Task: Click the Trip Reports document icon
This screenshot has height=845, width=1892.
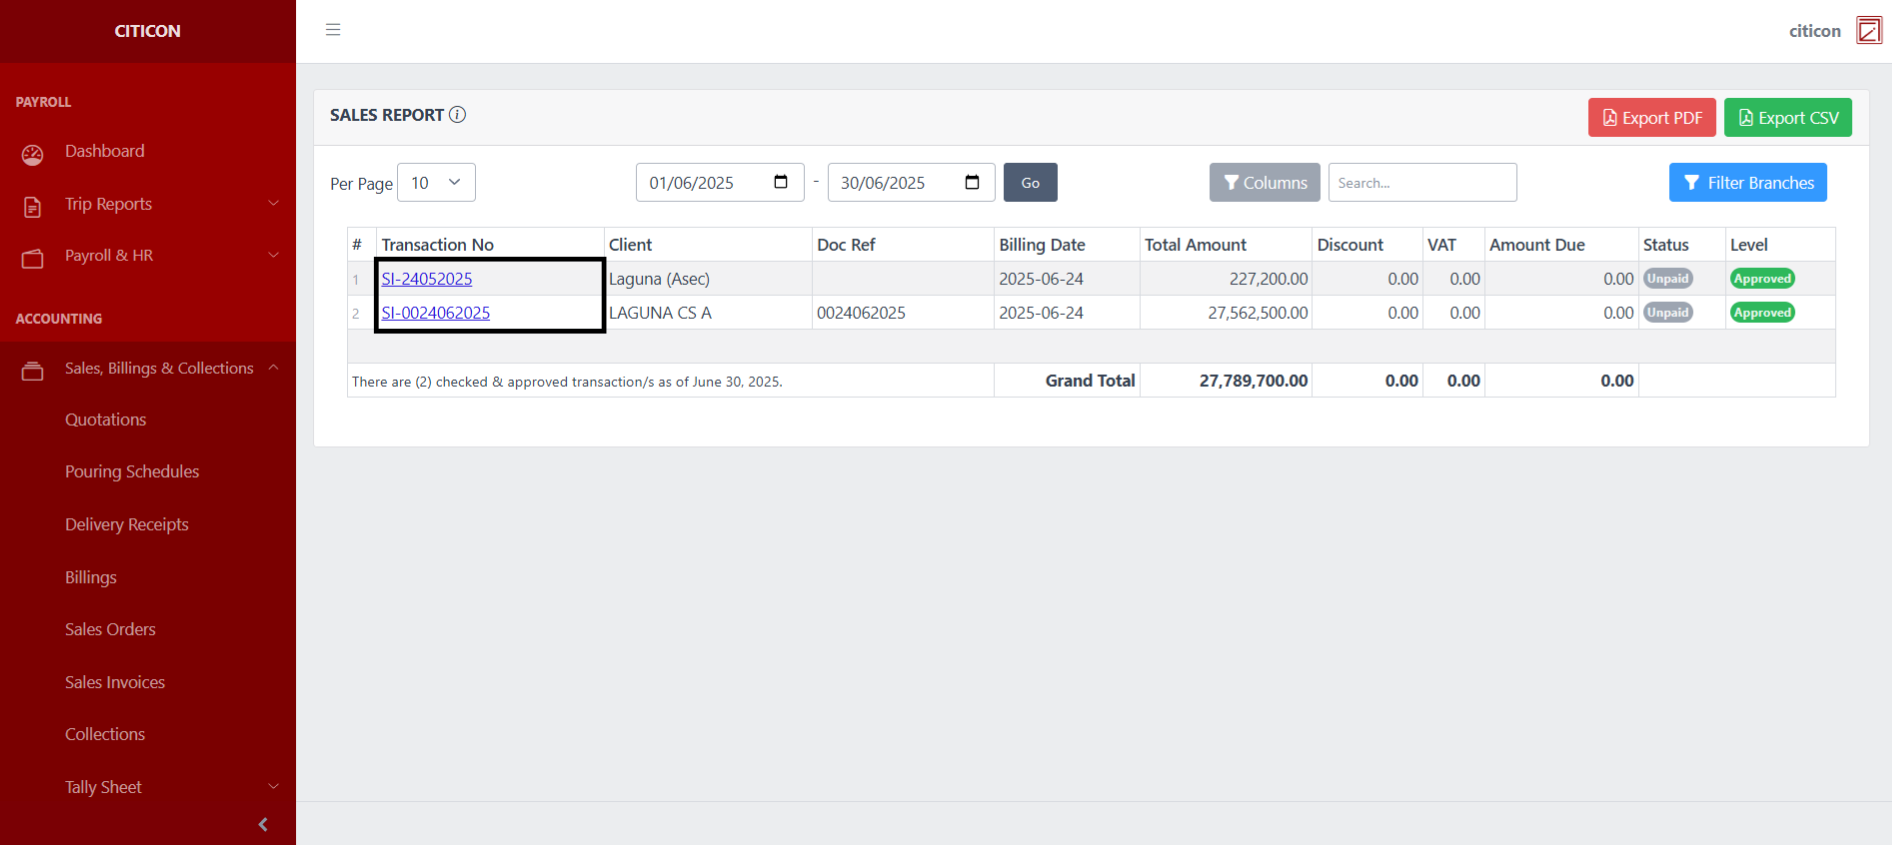Action: point(33,206)
